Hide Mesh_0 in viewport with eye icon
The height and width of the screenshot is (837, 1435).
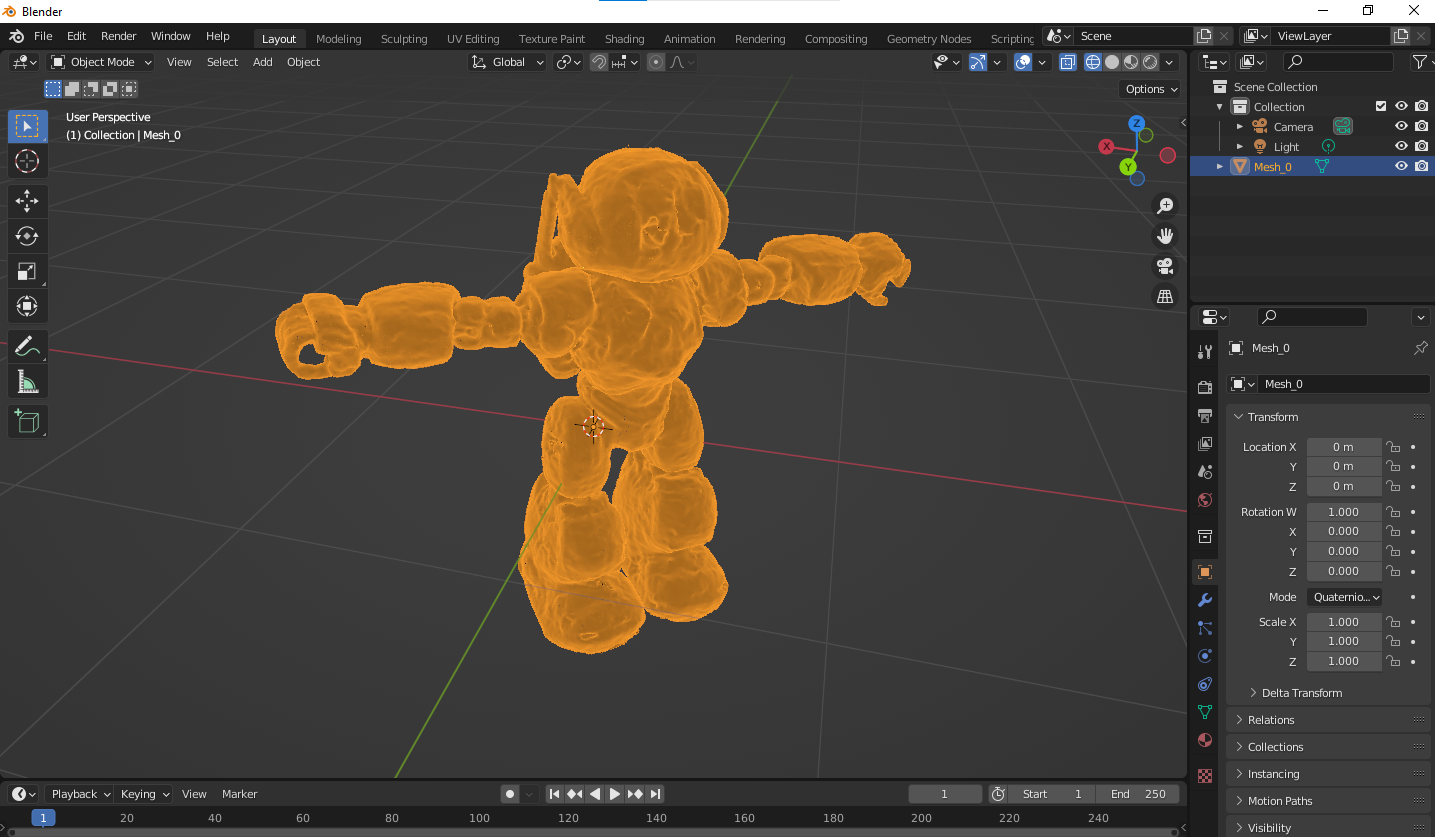click(x=1401, y=167)
